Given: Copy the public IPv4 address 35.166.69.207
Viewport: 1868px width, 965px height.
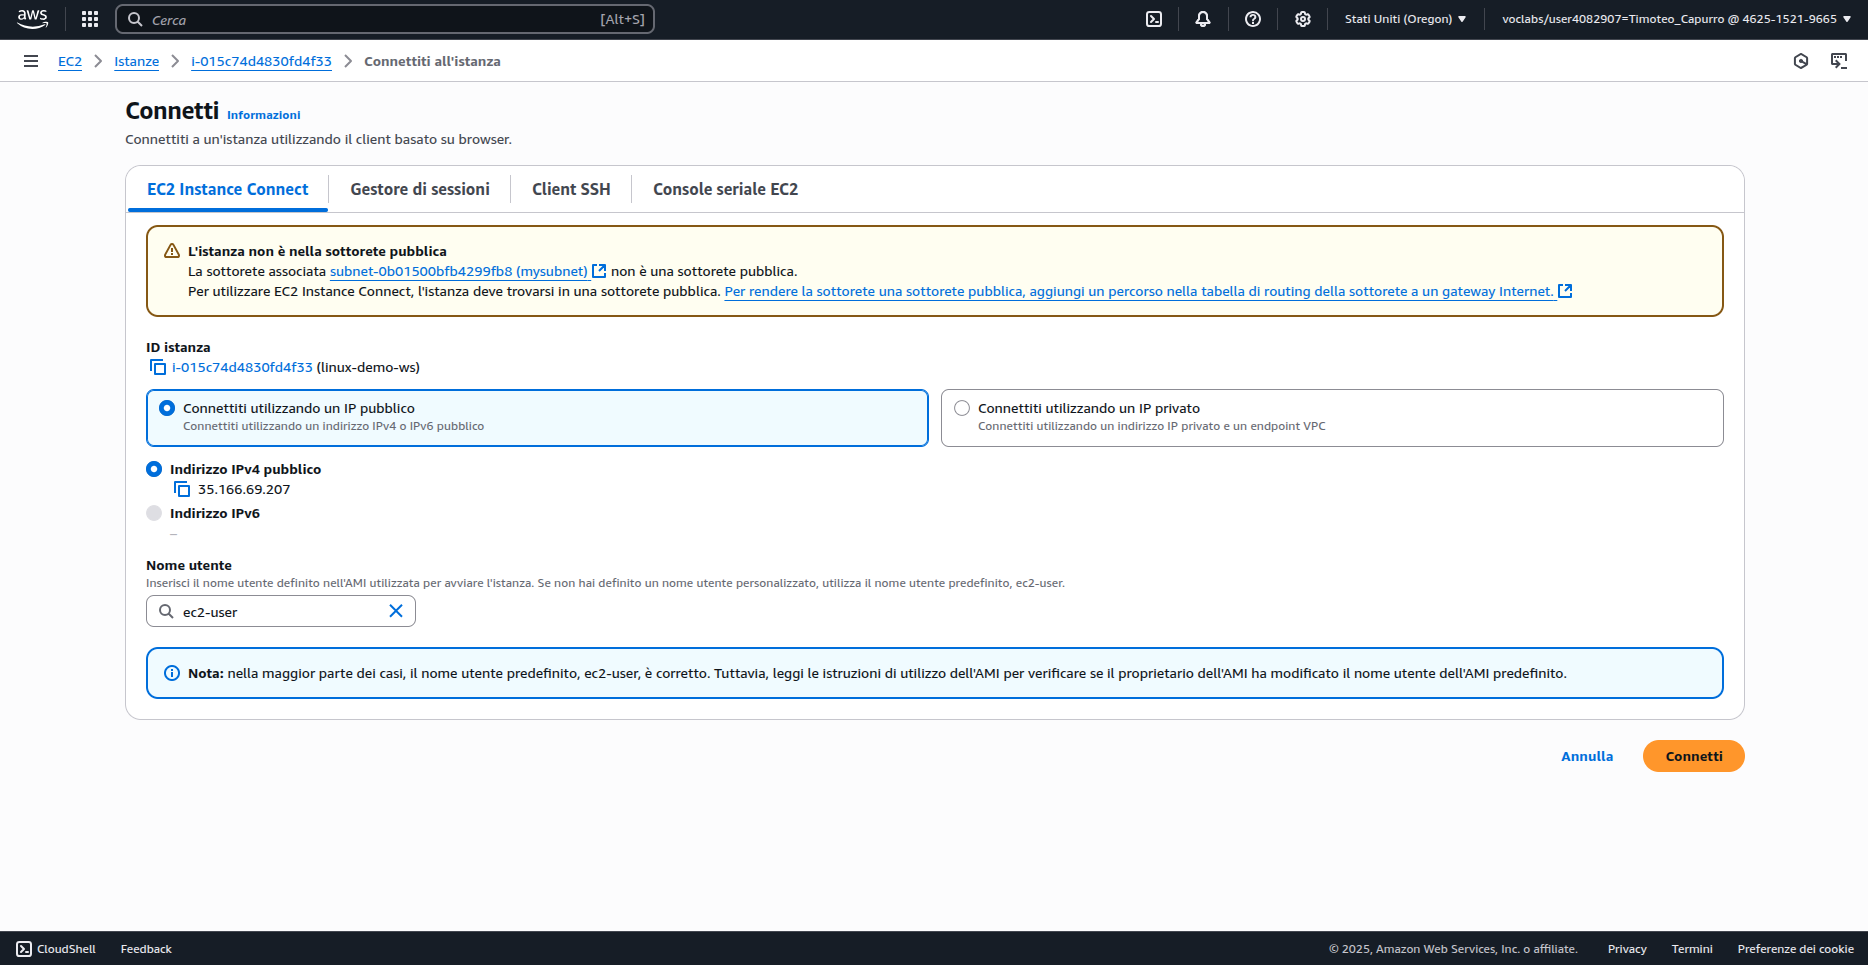Looking at the screenshot, I should pyautogui.click(x=182, y=489).
